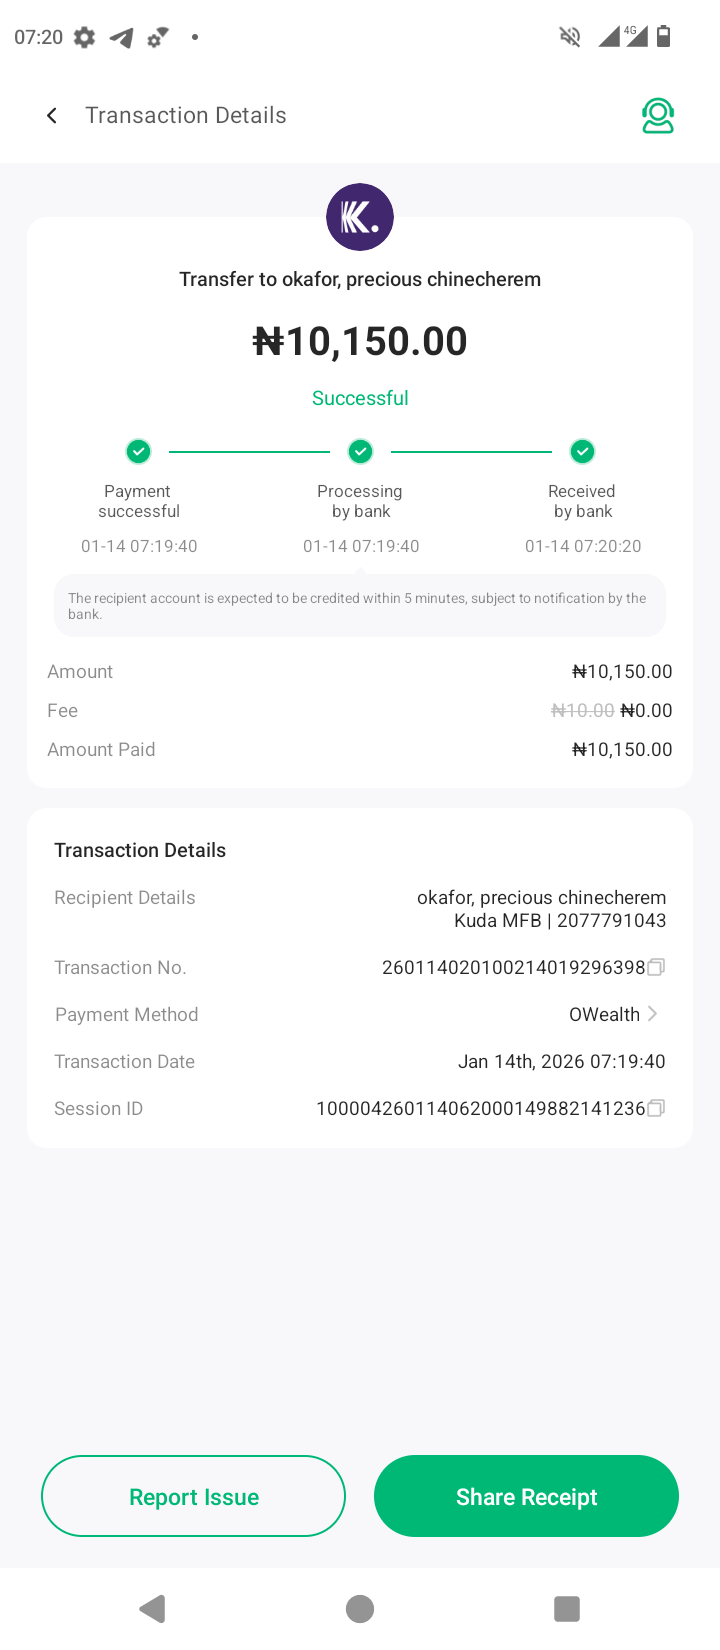Tap the muted notification bell icon
The width and height of the screenshot is (720, 1650).
(x=570, y=38)
